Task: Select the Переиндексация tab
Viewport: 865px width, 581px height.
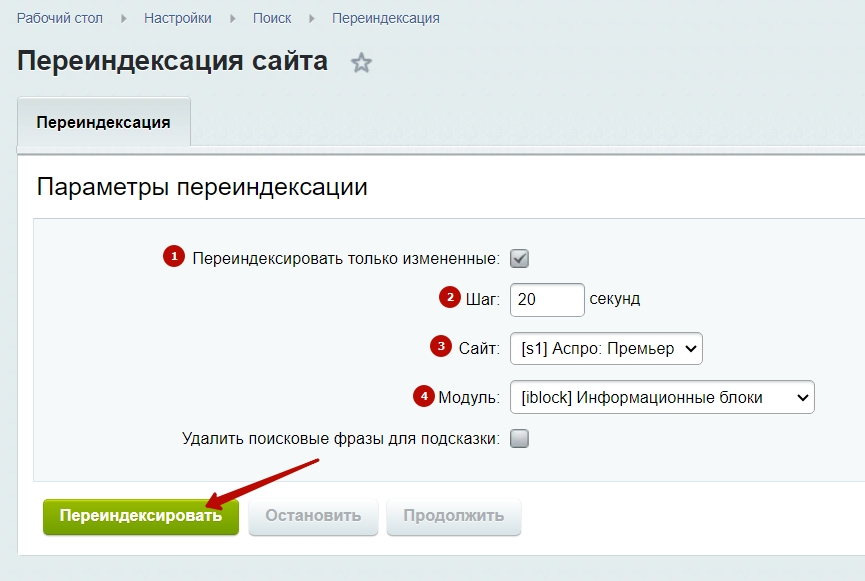Action: point(104,122)
